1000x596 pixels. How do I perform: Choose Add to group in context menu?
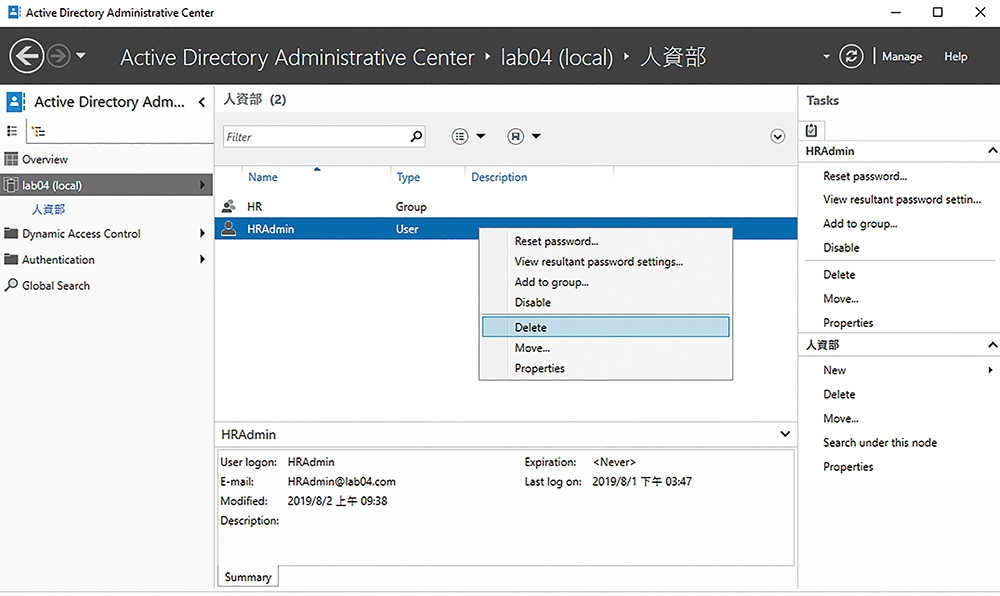click(x=552, y=282)
